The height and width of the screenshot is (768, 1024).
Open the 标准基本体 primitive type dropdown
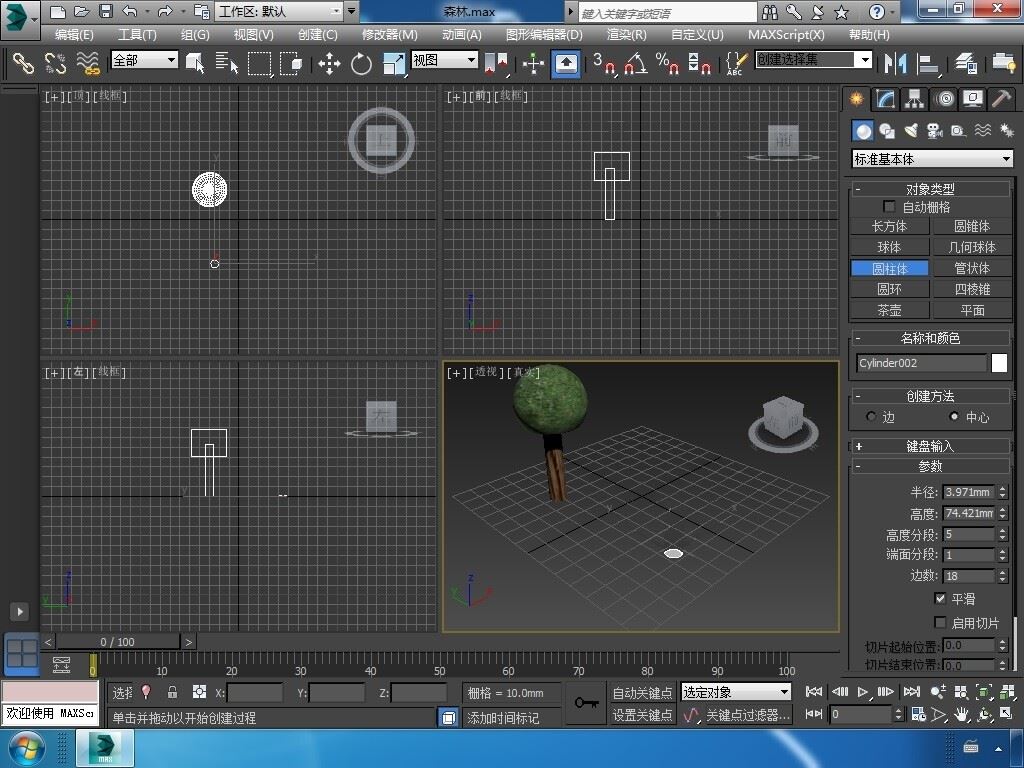coord(931,159)
